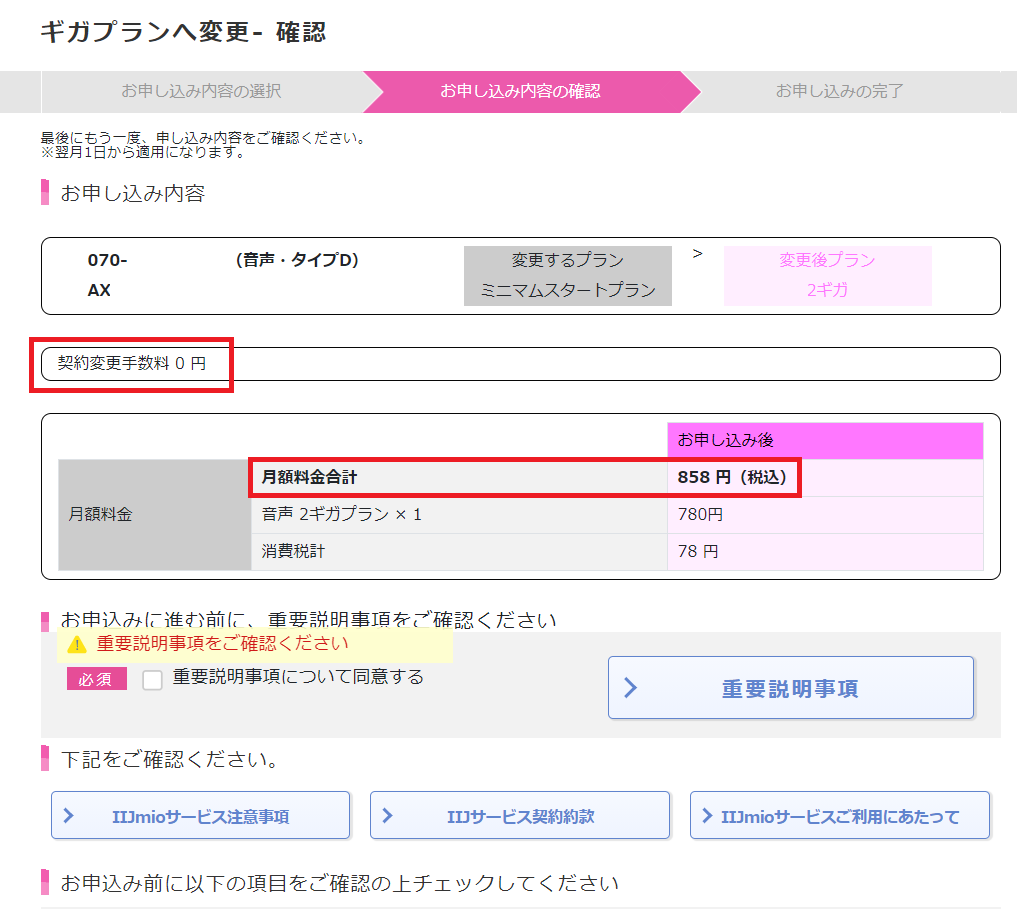The width and height of the screenshot is (1017, 909).
Task: Select the 858 円(税込) total cell
Action: tap(732, 477)
